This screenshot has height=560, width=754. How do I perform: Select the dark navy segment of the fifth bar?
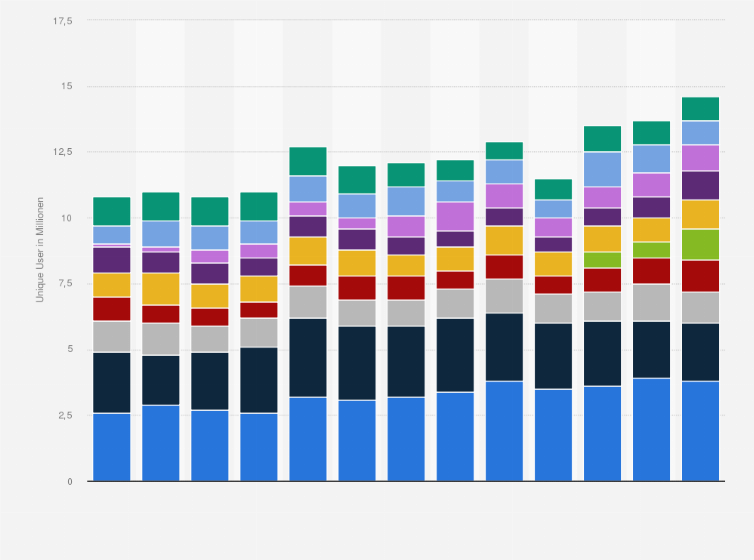tap(308, 358)
